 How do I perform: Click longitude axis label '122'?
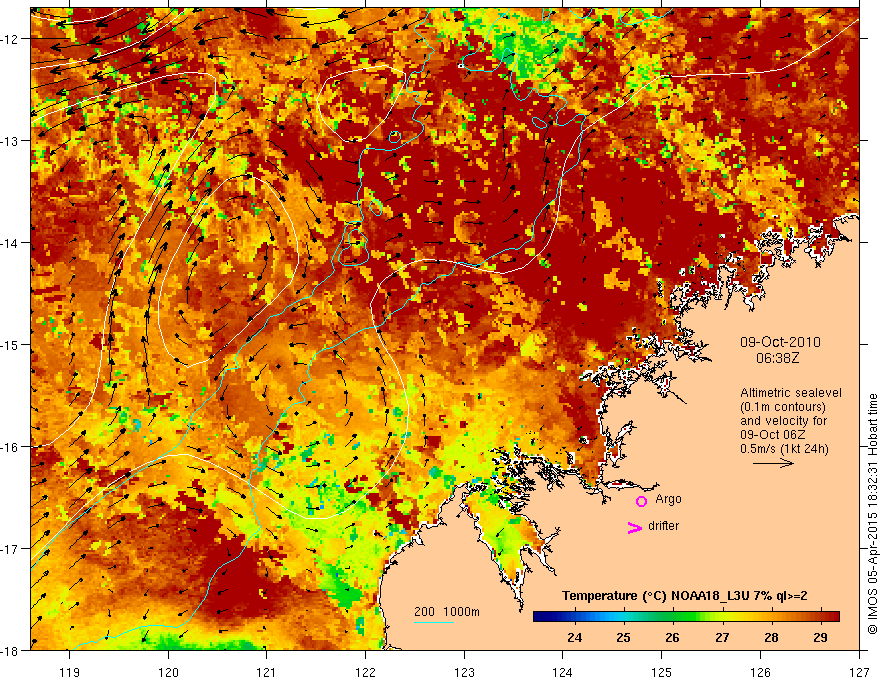(365, 672)
